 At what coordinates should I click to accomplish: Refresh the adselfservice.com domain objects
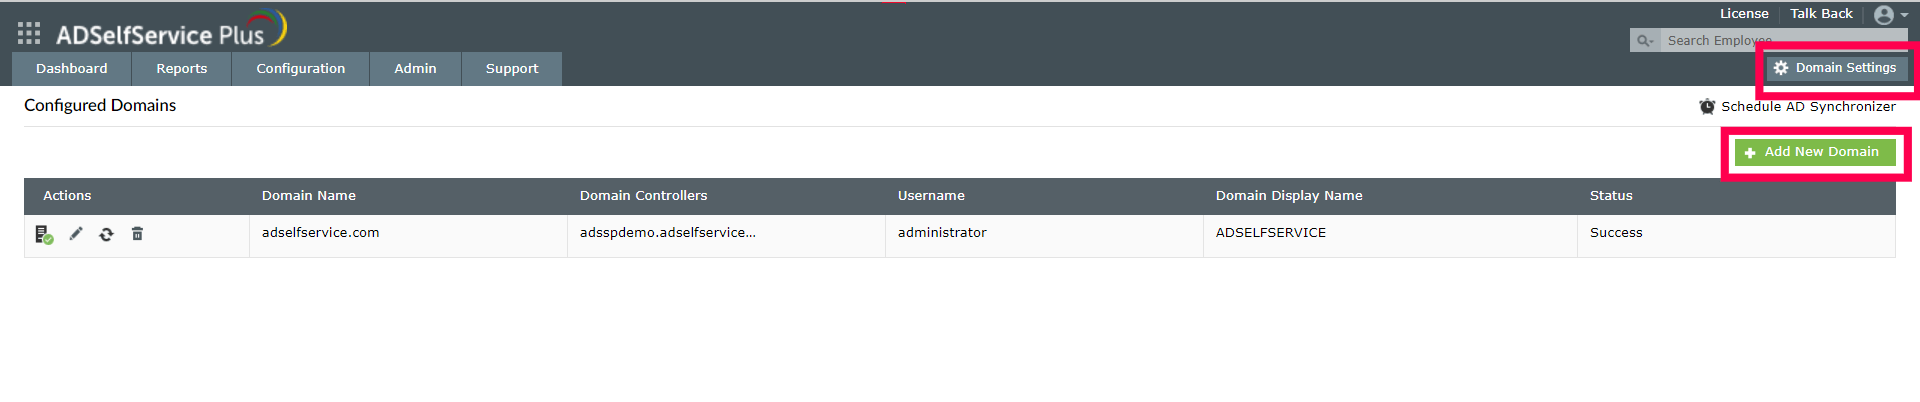(x=106, y=235)
